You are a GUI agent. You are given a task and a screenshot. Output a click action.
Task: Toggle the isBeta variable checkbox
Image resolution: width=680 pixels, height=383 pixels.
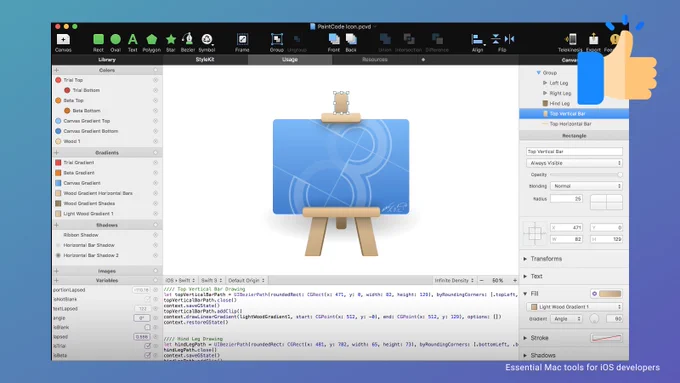point(147,355)
